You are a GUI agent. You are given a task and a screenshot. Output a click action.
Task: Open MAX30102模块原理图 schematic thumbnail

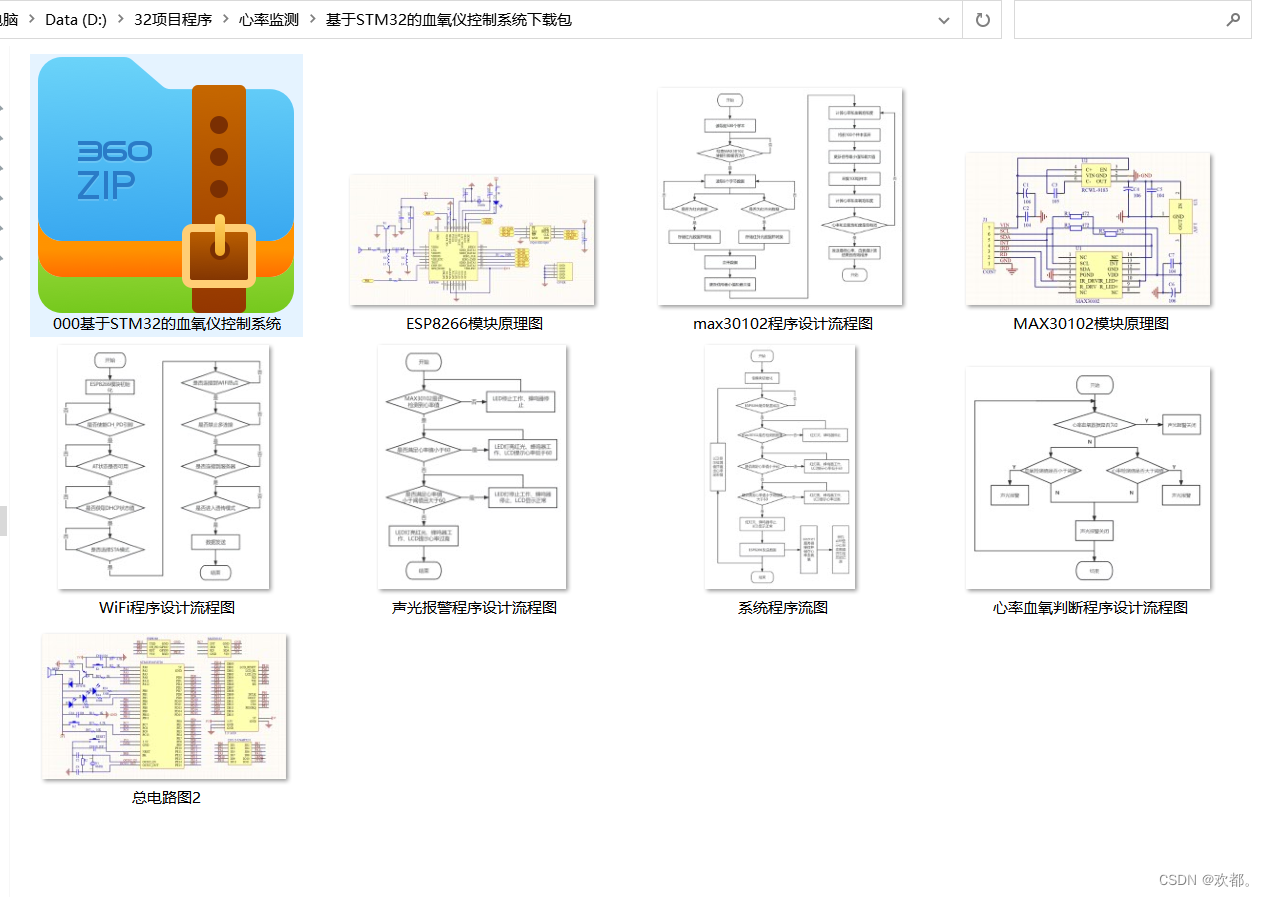pyautogui.click(x=1088, y=229)
